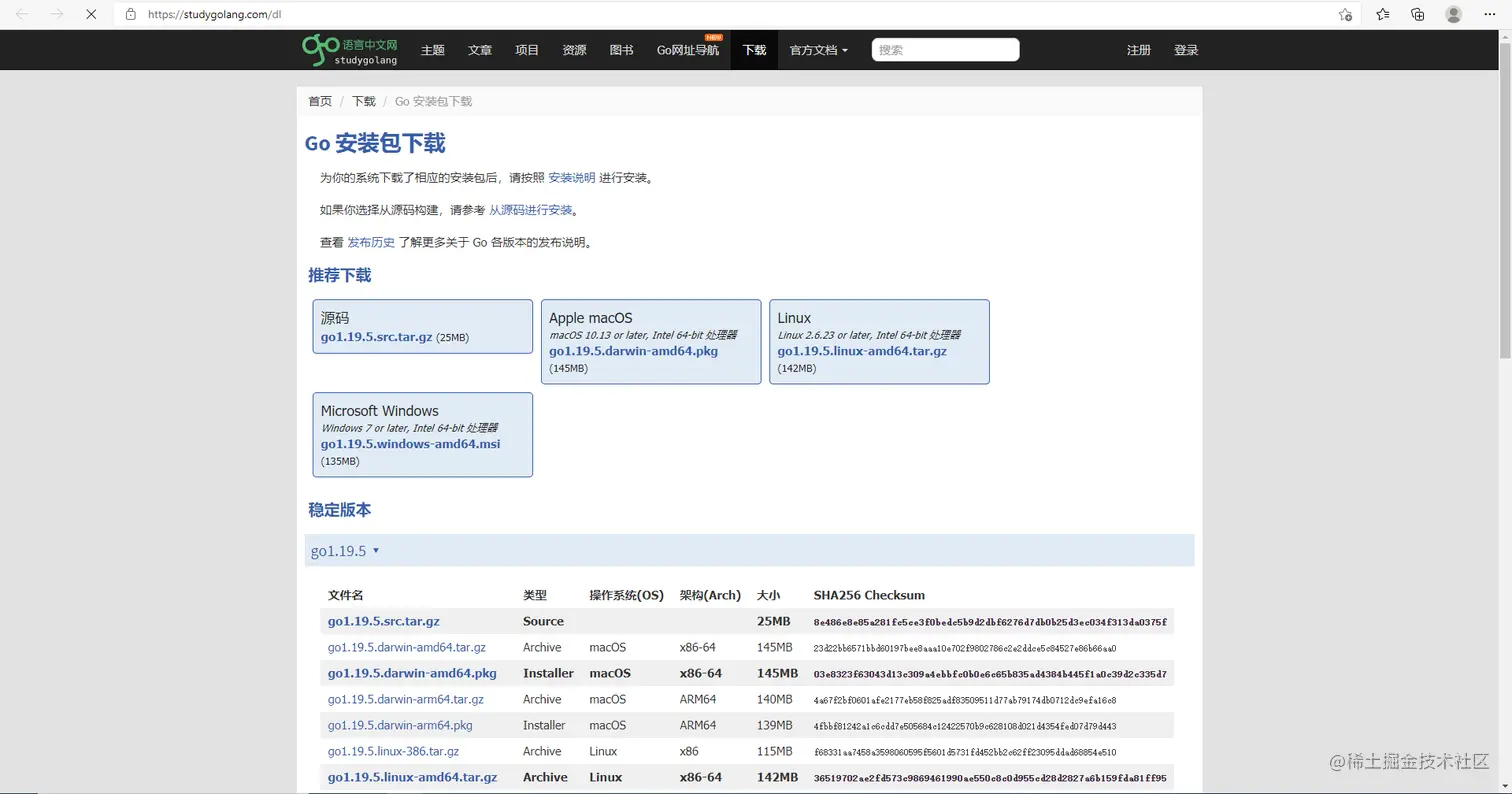Click the 139MB size cell
This screenshot has width=1512, height=794.
pyautogui.click(x=775, y=725)
